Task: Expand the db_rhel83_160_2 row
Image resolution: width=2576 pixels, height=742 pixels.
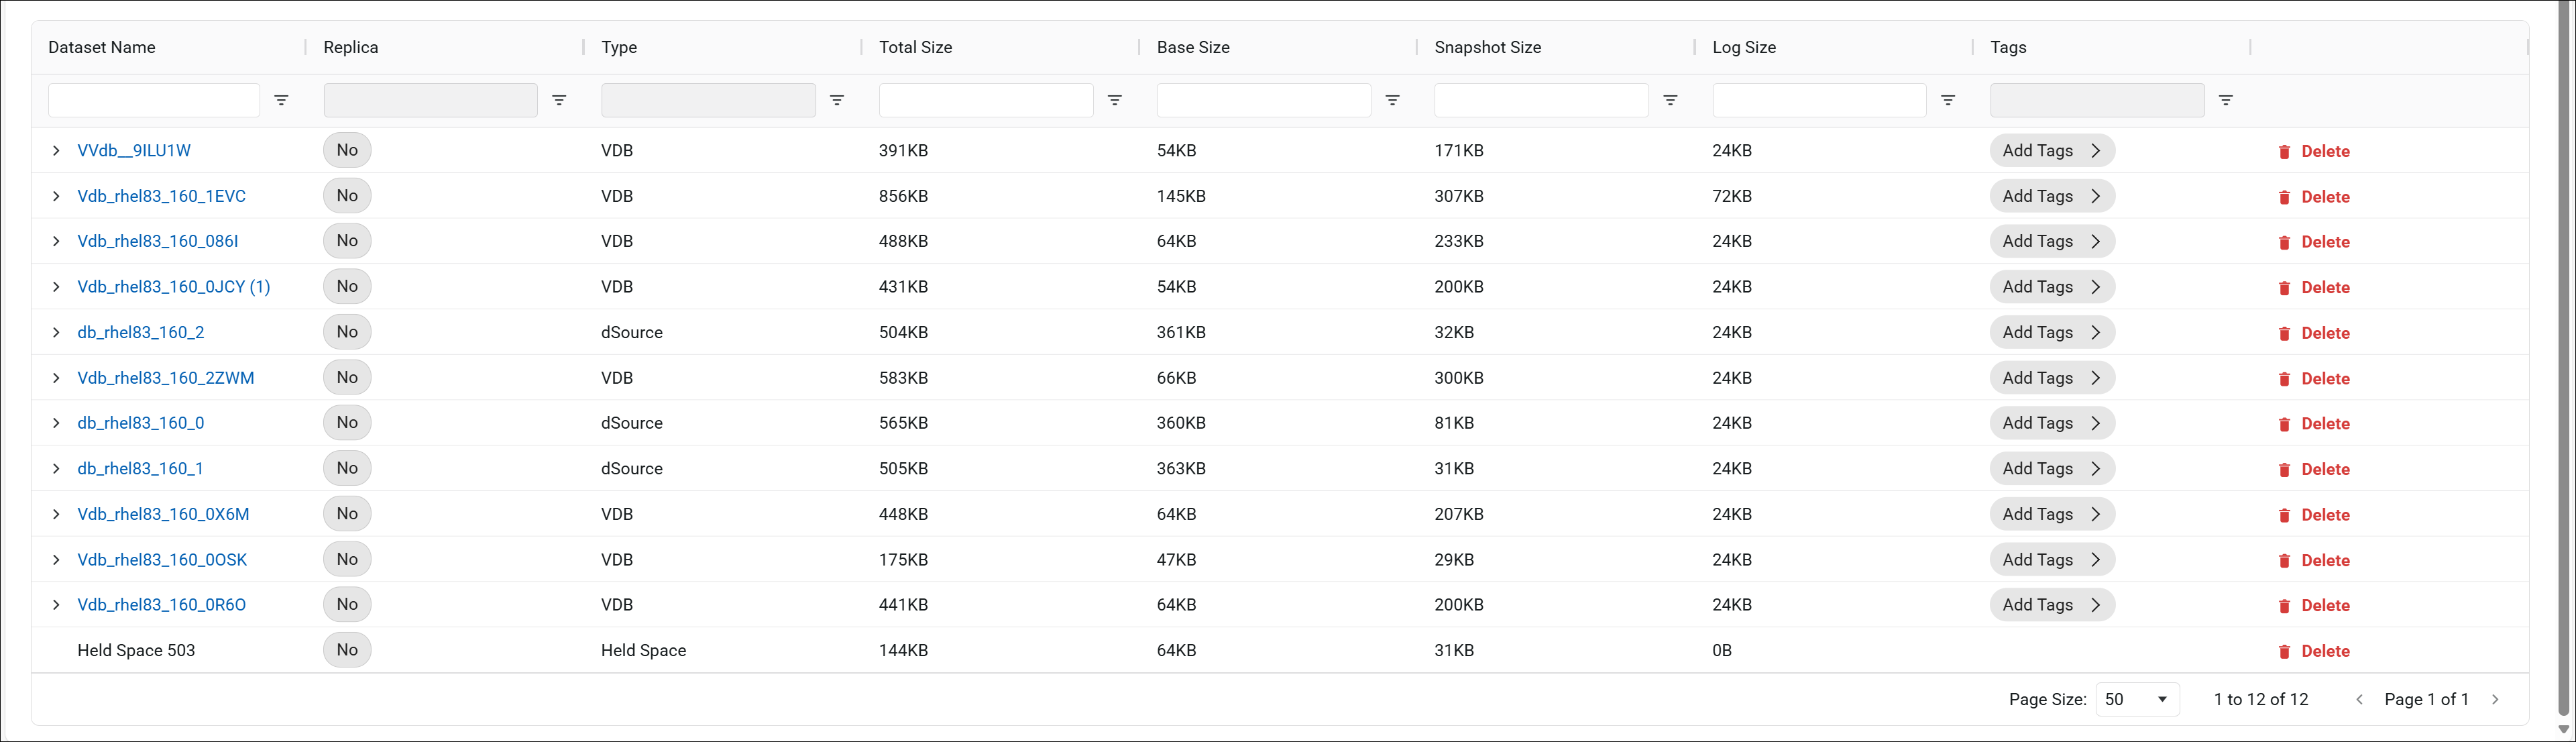Action: point(56,332)
